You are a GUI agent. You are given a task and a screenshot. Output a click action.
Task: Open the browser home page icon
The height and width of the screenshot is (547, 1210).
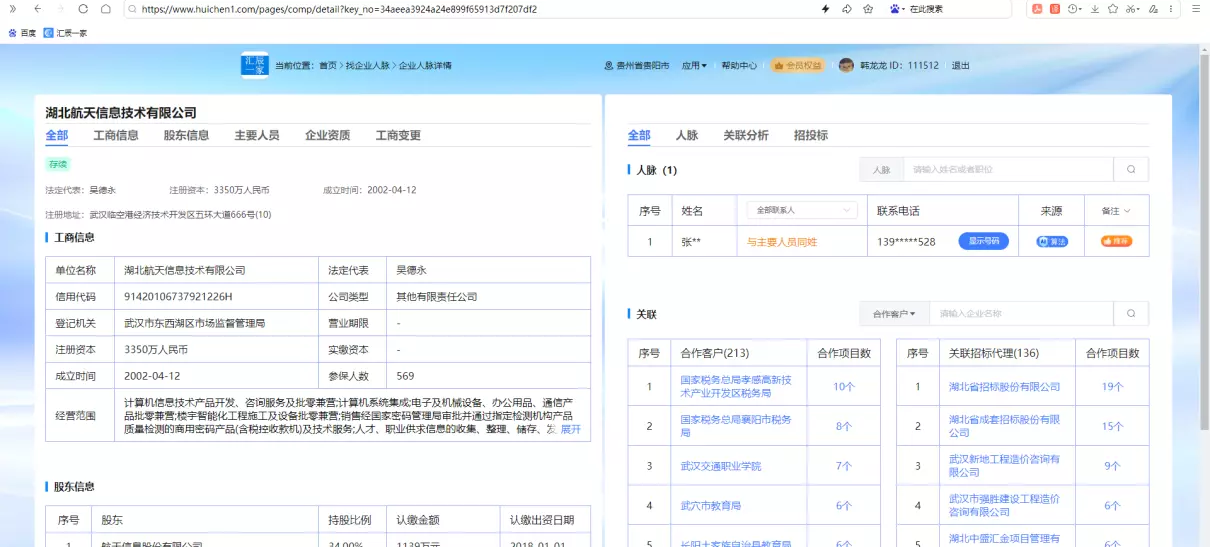pos(105,9)
